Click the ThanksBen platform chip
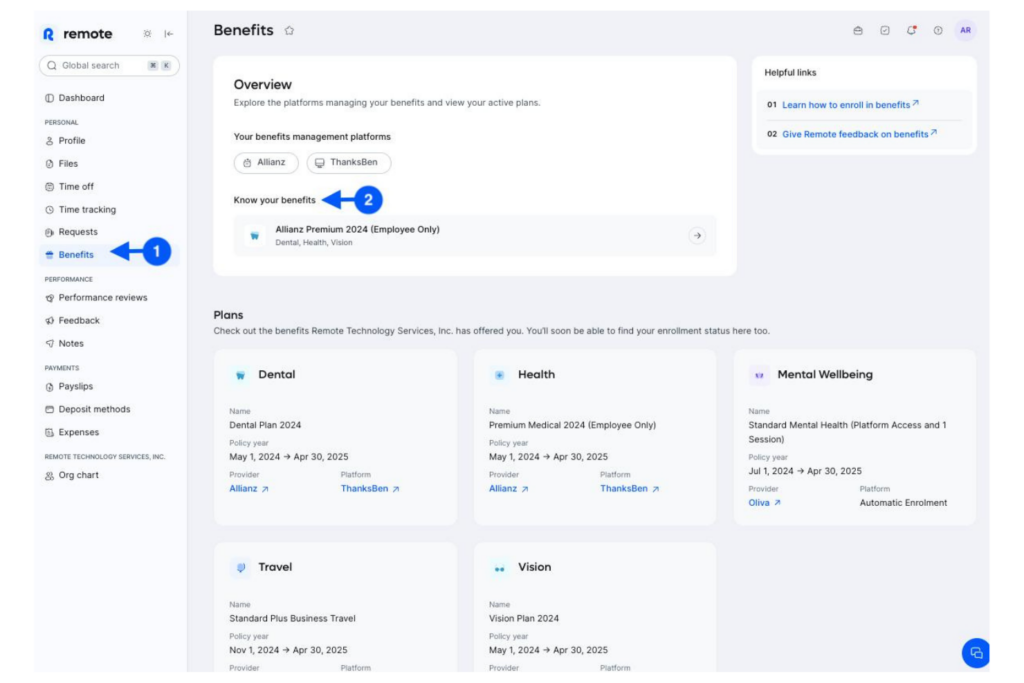Image resolution: width=1024 pixels, height=683 pixels. click(x=349, y=163)
